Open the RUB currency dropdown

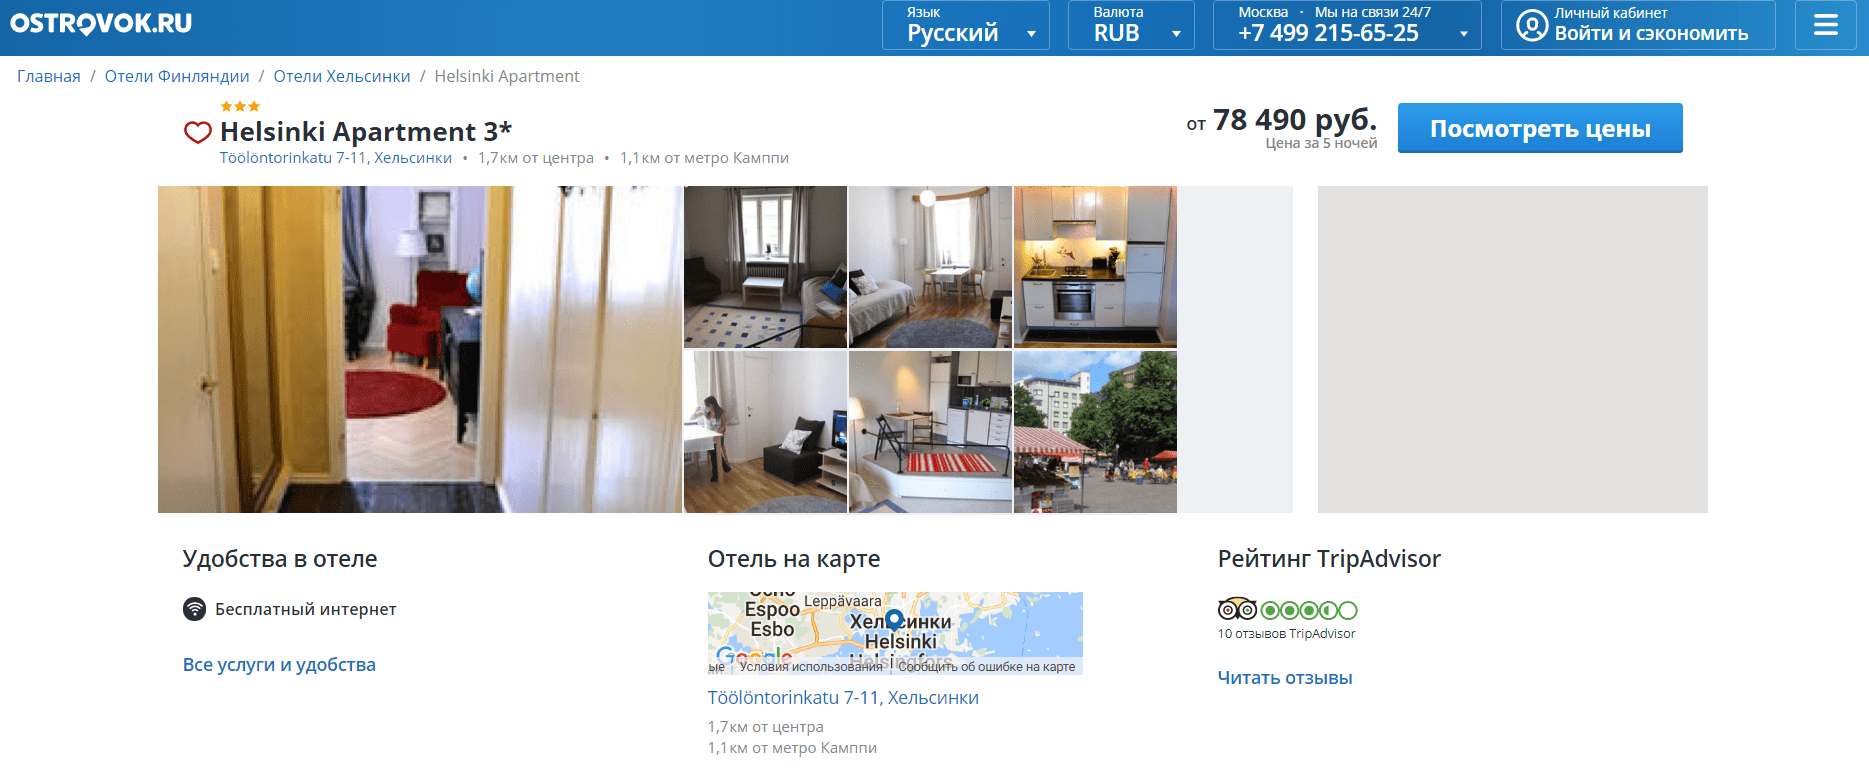coord(1131,25)
